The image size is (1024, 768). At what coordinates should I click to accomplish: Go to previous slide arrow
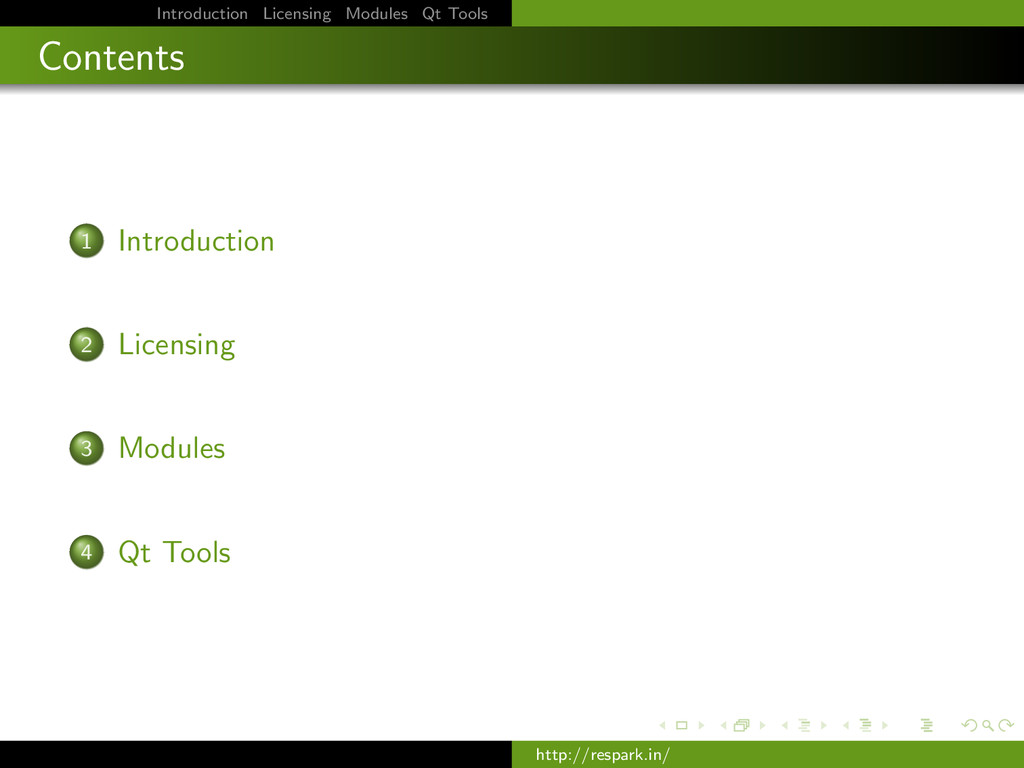click(663, 726)
